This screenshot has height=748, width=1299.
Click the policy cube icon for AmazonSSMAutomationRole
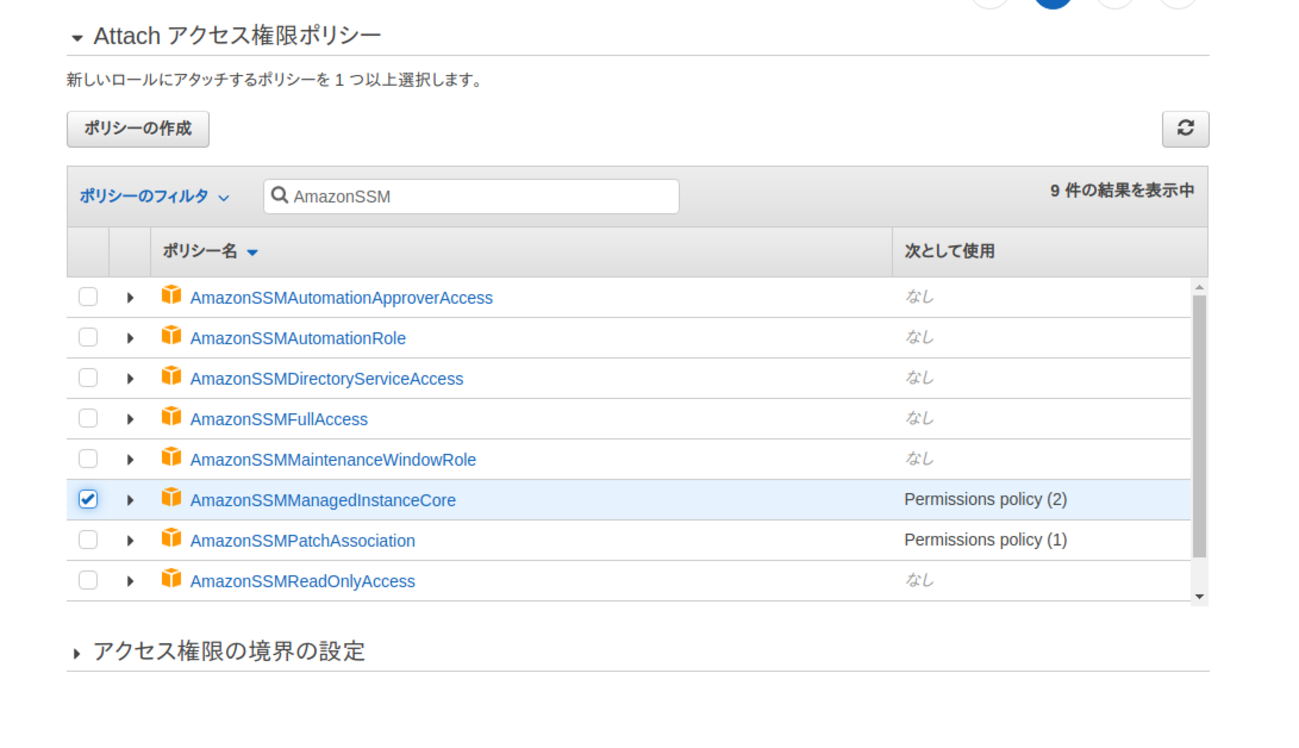(172, 336)
